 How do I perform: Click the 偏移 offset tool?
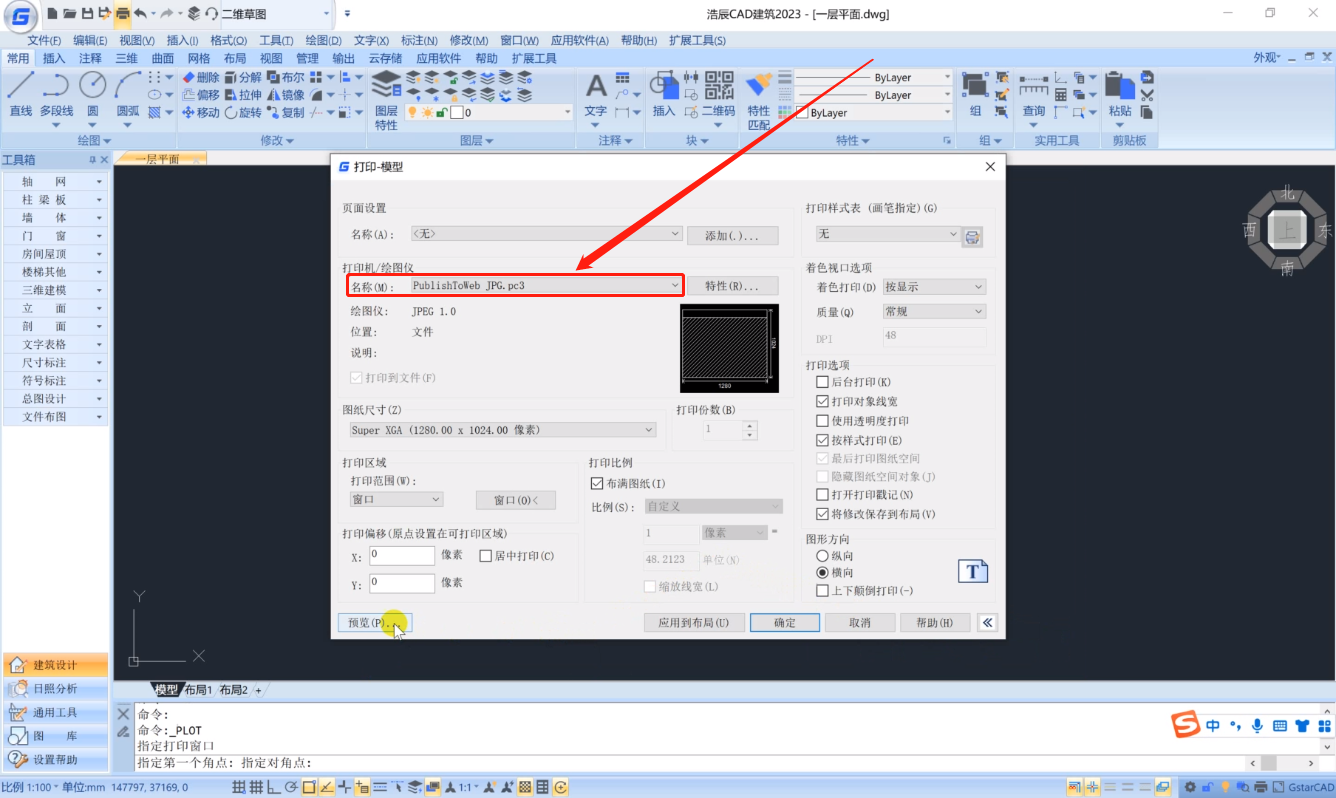tap(201, 95)
